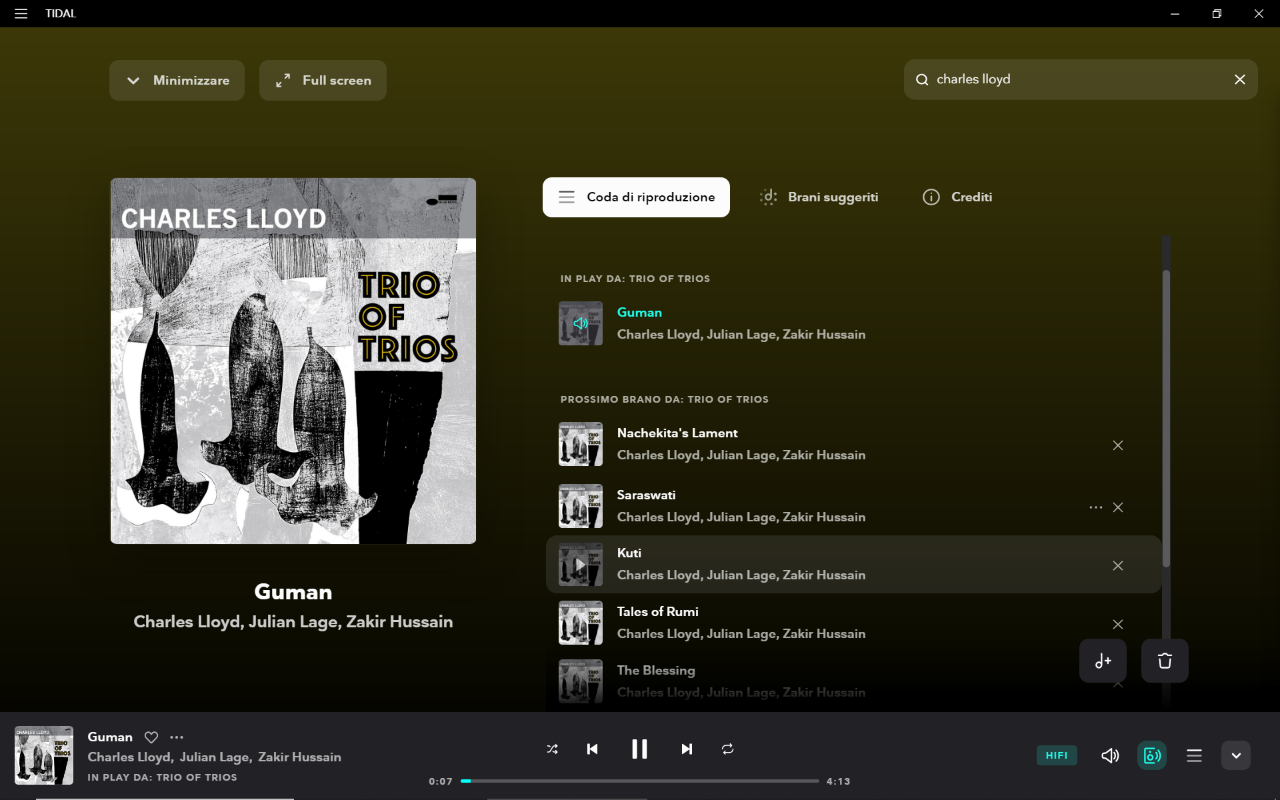Open the play queue list icon
The width and height of the screenshot is (1280, 800).
(1194, 756)
